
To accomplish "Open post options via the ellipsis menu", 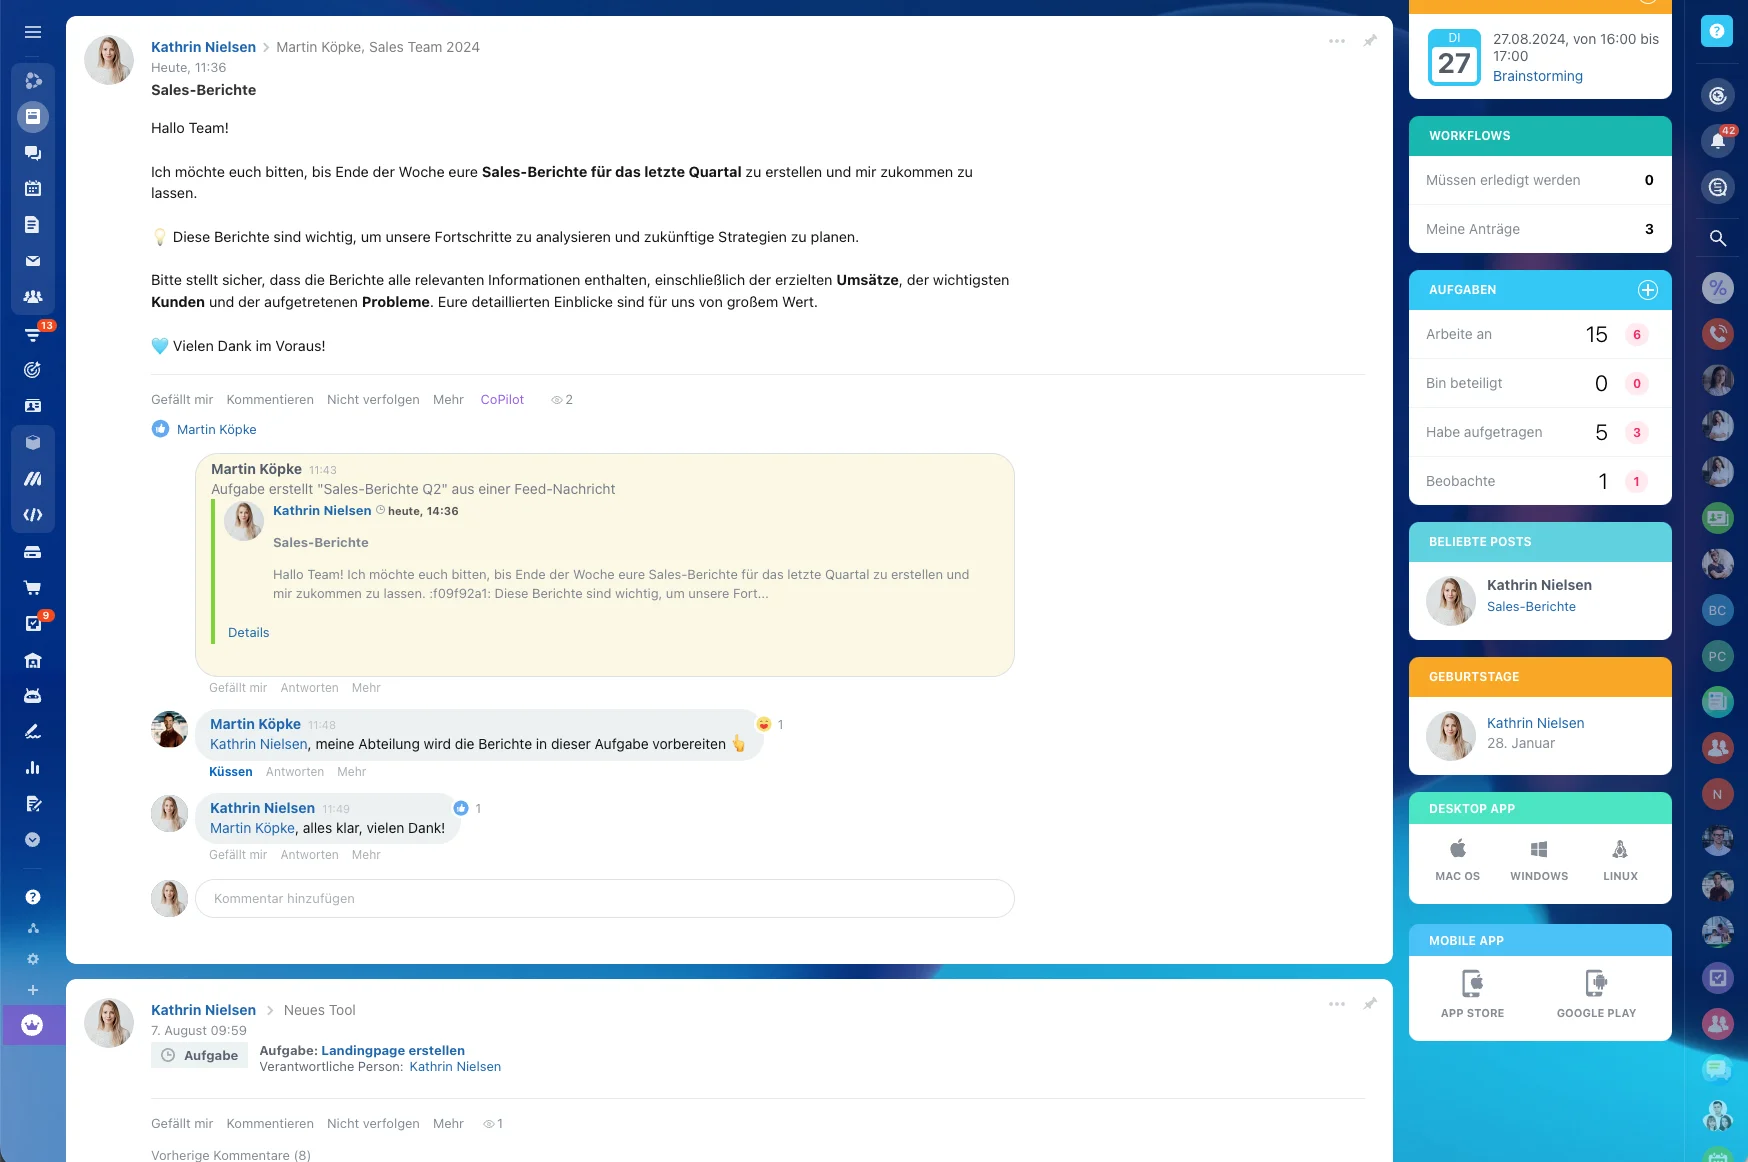I will pos(1336,42).
